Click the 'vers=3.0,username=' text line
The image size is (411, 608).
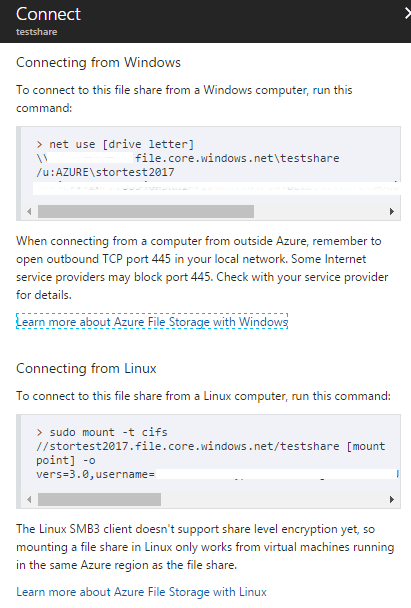coord(95,474)
